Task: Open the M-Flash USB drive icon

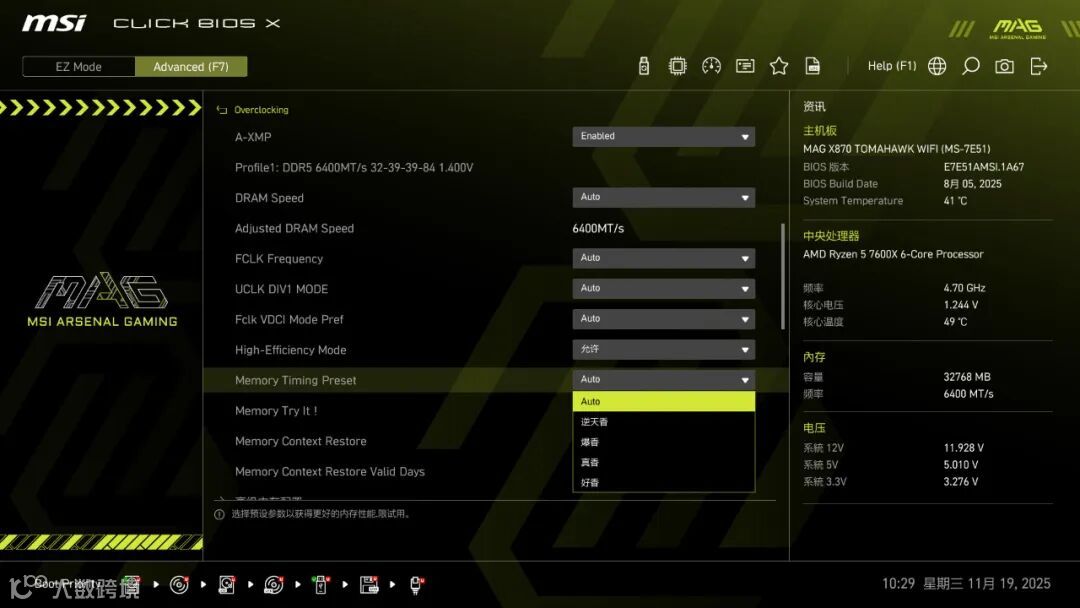Action: [x=643, y=66]
